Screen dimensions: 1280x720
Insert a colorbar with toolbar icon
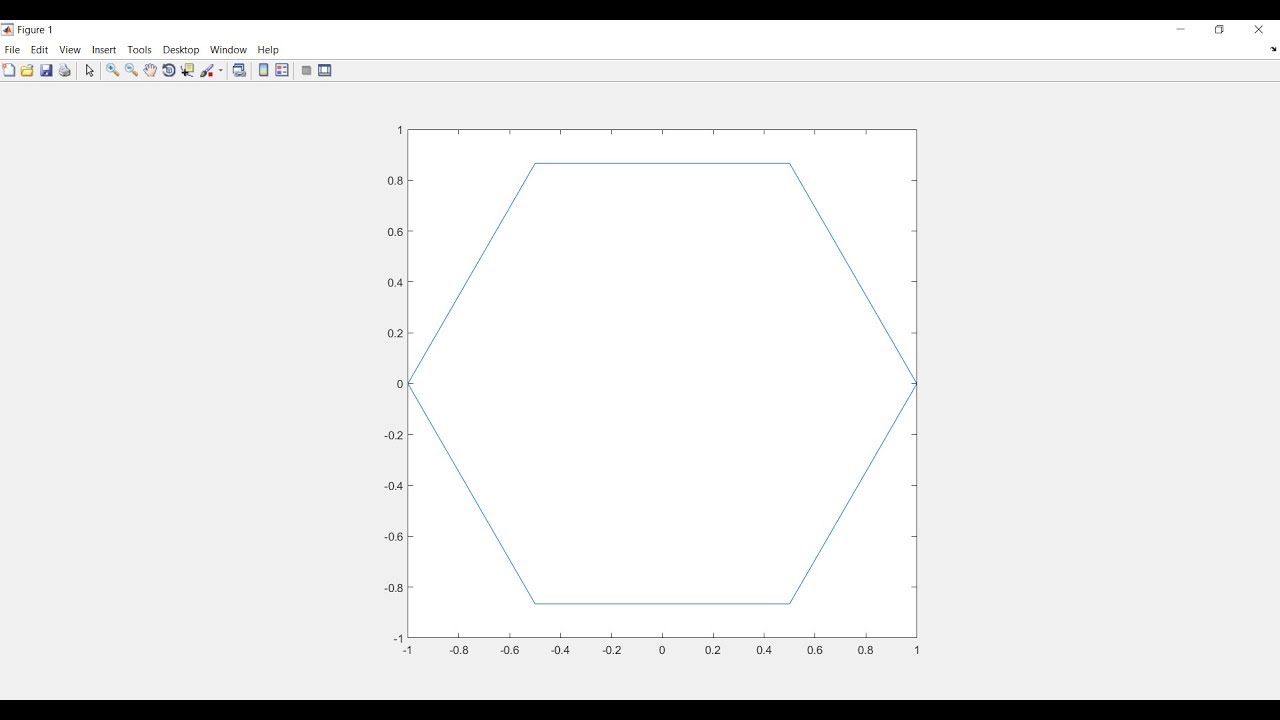[264, 70]
